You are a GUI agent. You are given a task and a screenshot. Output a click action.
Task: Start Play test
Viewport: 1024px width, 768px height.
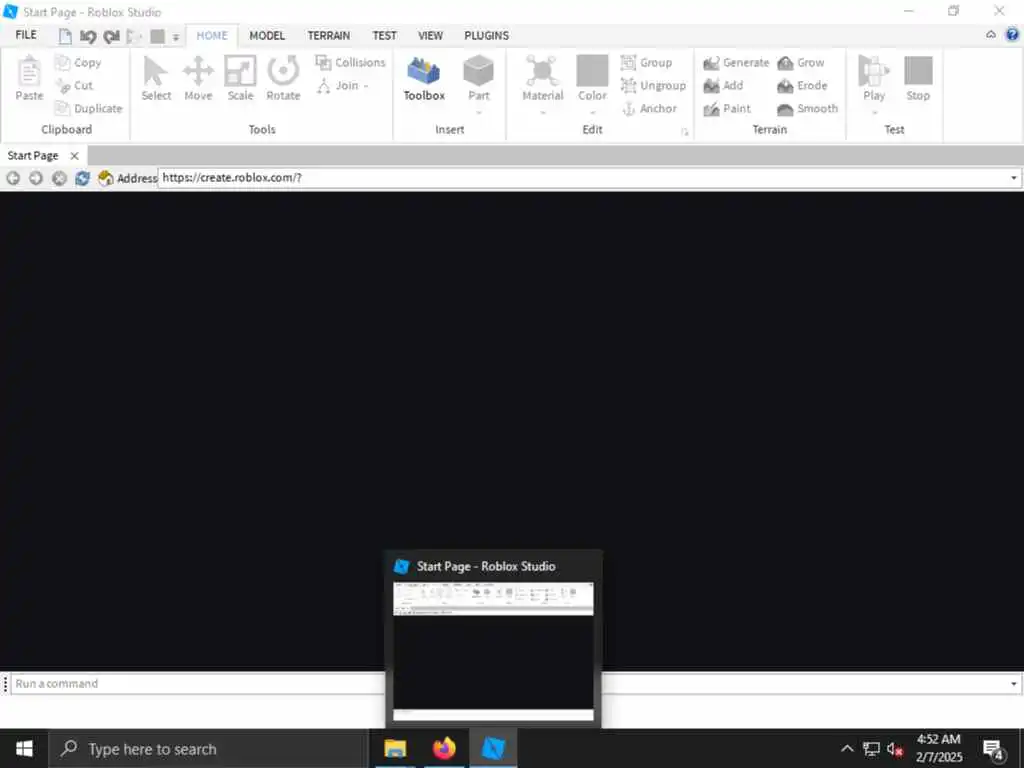874,78
